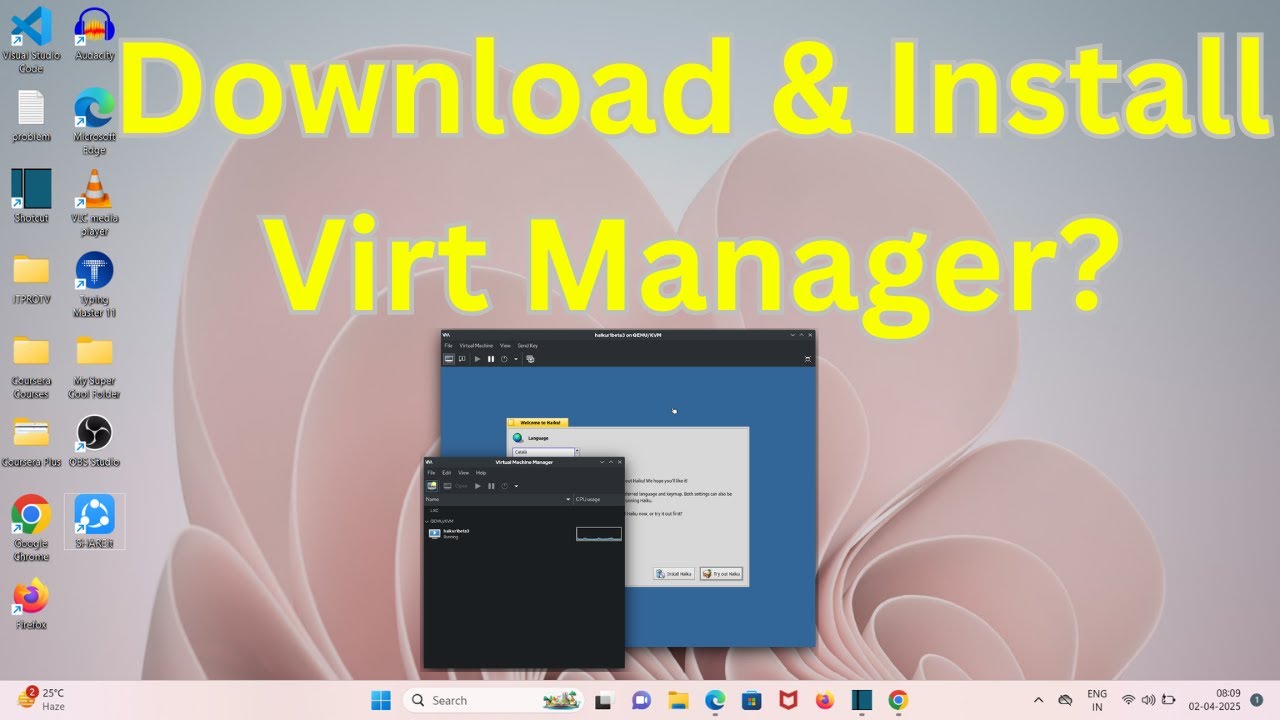Open the ENG IN language switcher

(1097, 700)
